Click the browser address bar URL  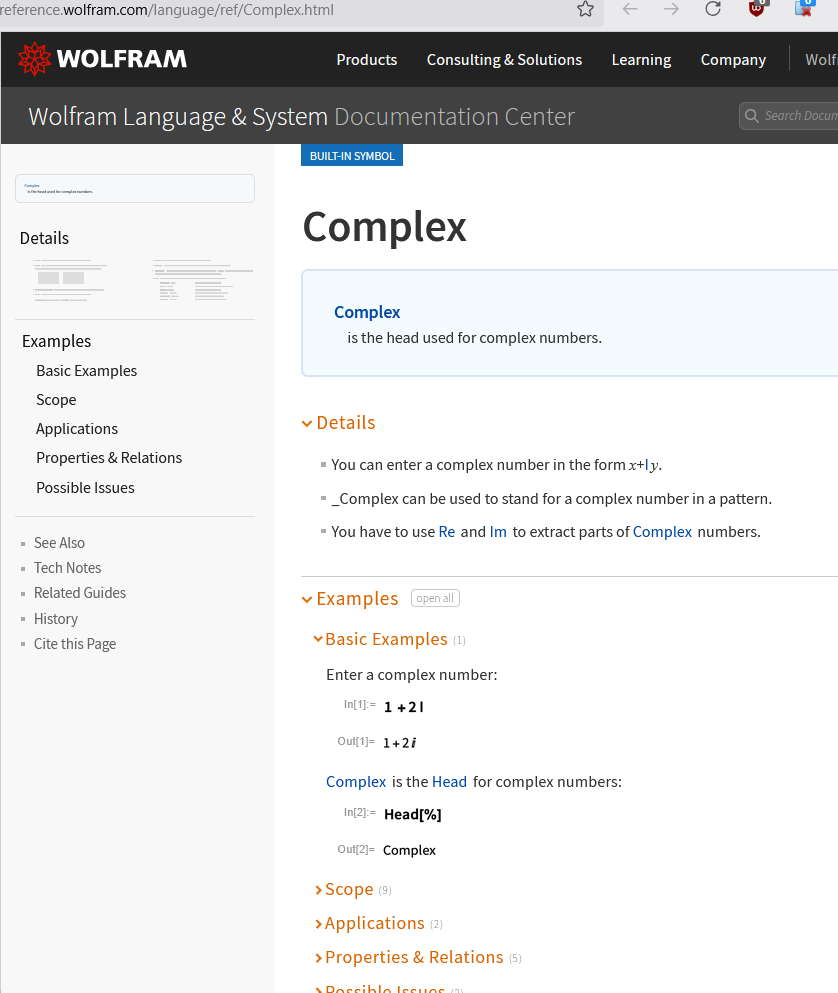click(x=200, y=10)
